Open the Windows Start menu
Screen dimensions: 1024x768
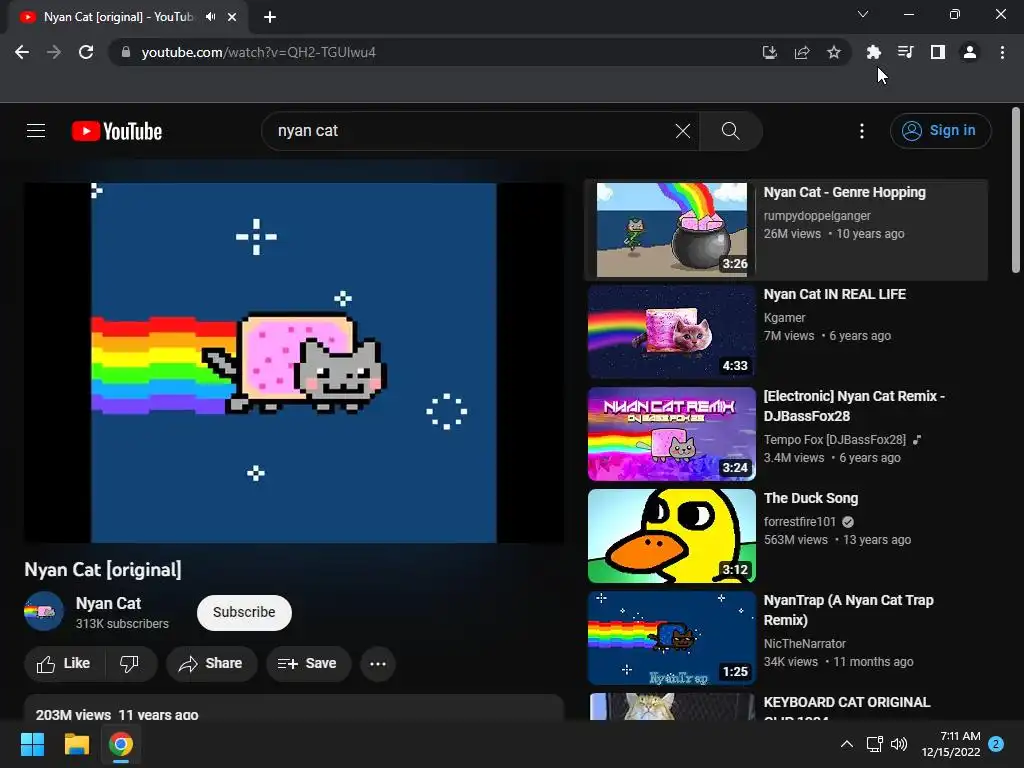32,744
